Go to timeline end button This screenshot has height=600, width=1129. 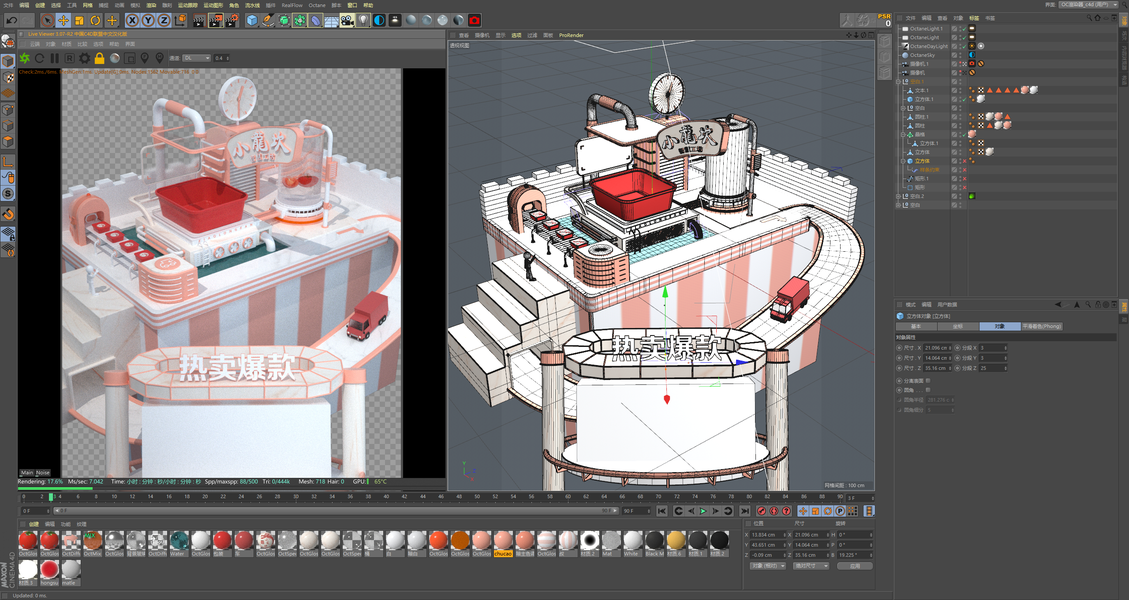point(745,511)
